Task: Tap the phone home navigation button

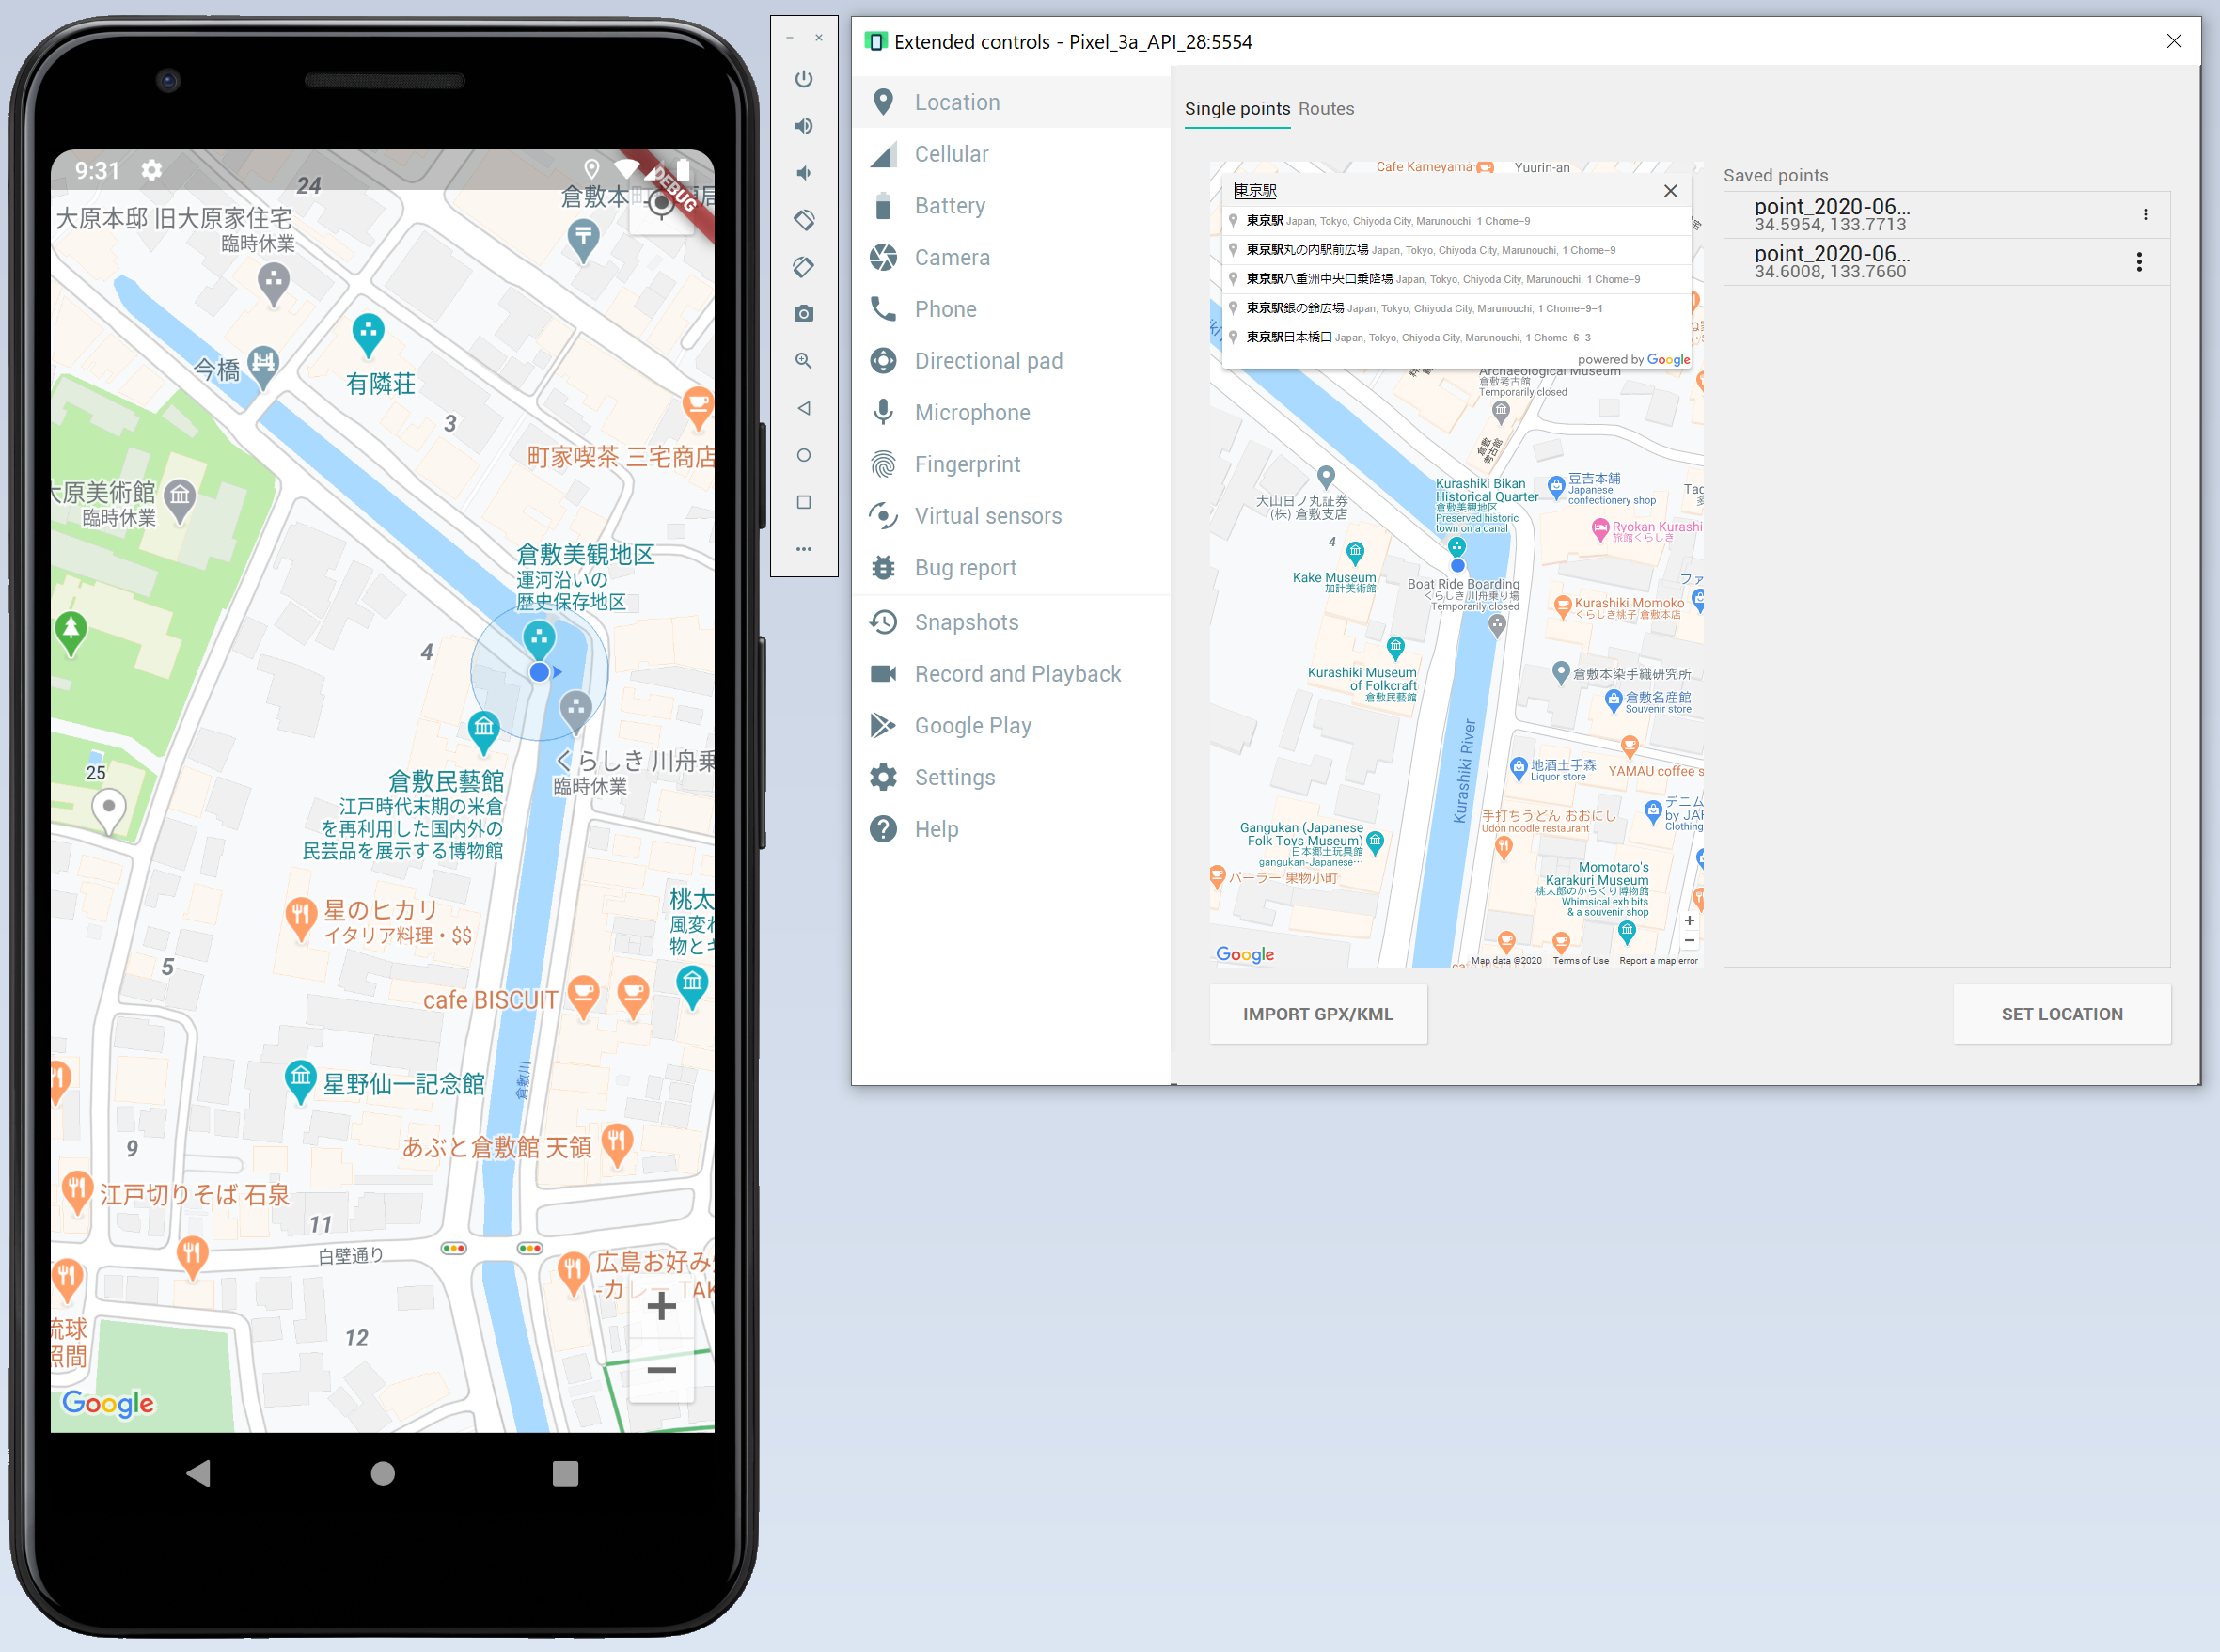Action: point(382,1473)
